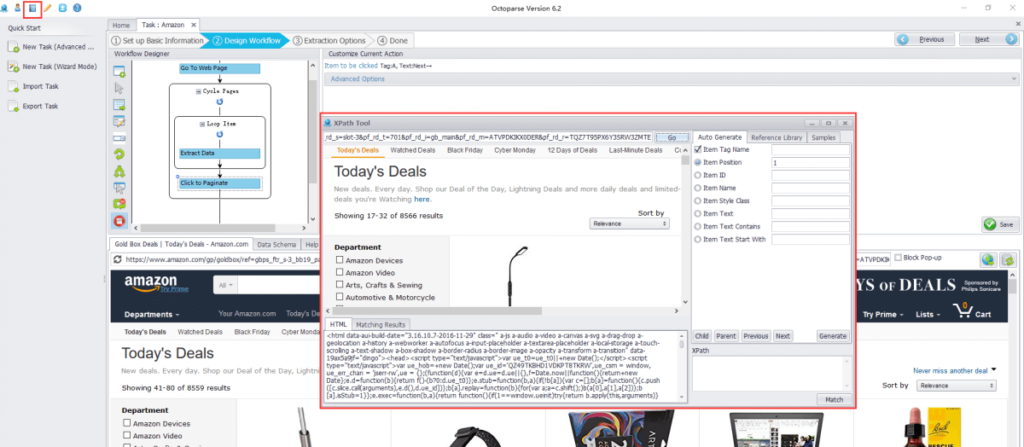Click the Item Position value field

tap(810, 162)
